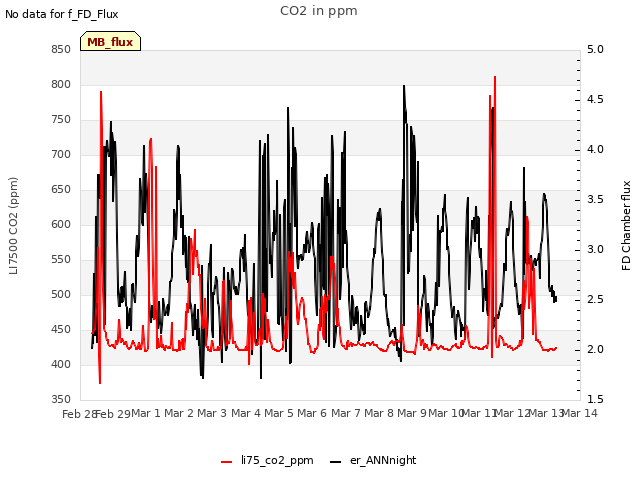Click the 650 left axis label
Viewport: 640px width, 480px height.
[61, 189]
